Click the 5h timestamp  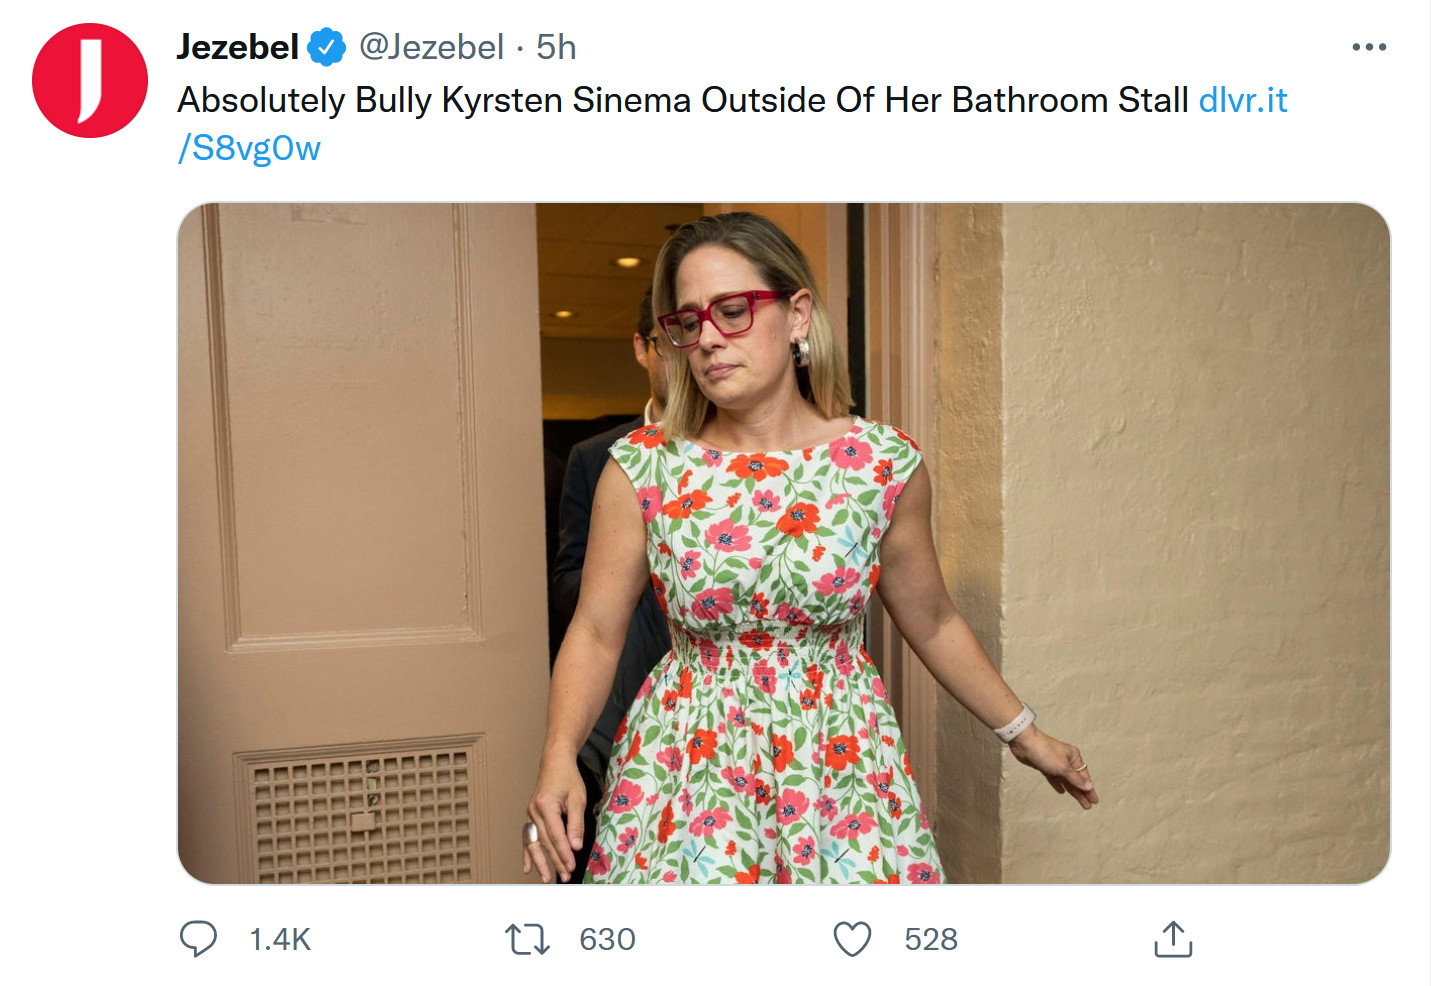coord(556,47)
